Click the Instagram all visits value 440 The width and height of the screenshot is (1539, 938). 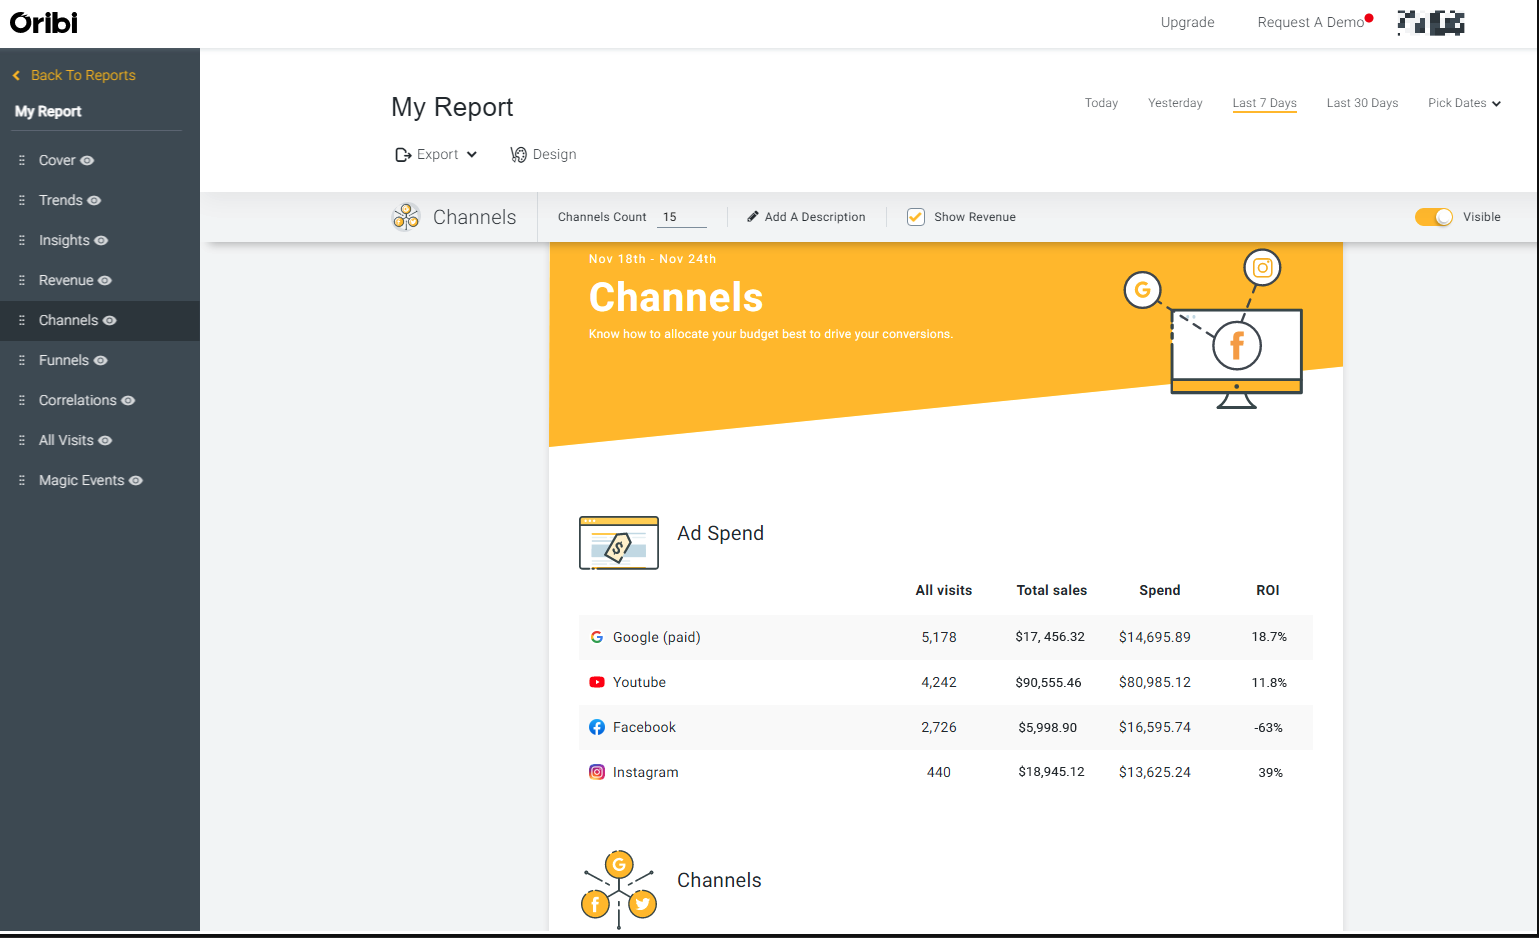point(938,772)
